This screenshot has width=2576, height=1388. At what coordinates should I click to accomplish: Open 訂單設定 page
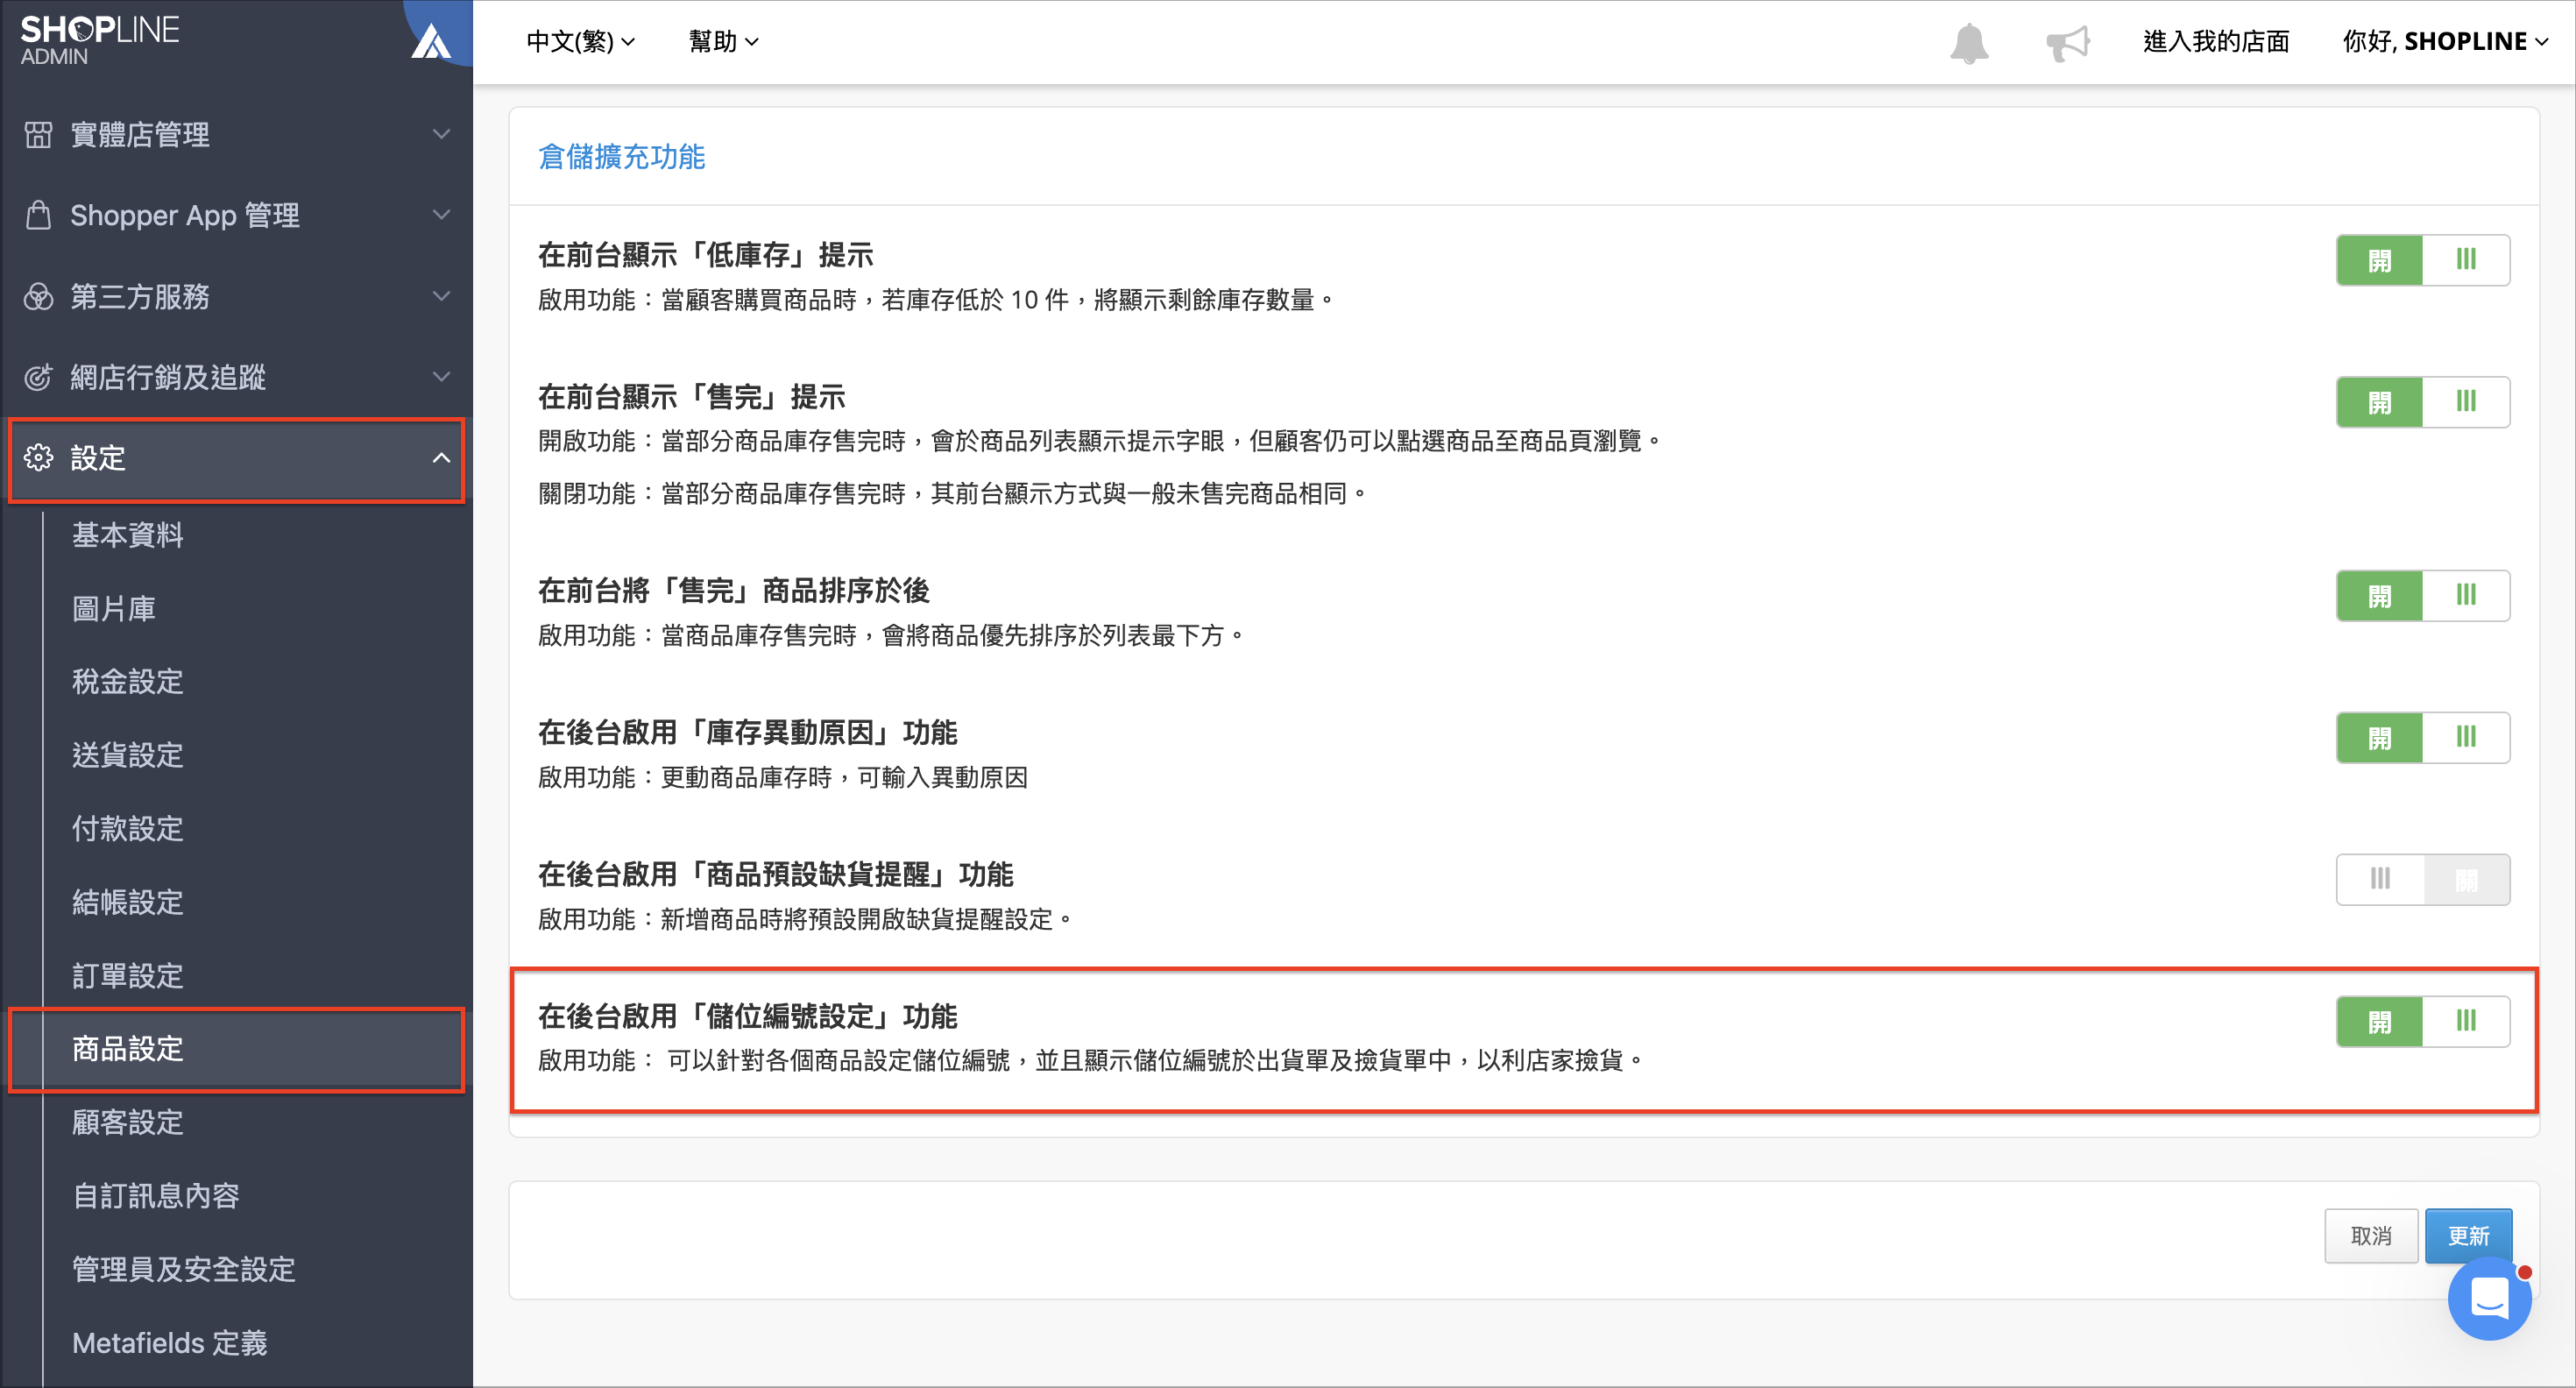click(x=128, y=976)
